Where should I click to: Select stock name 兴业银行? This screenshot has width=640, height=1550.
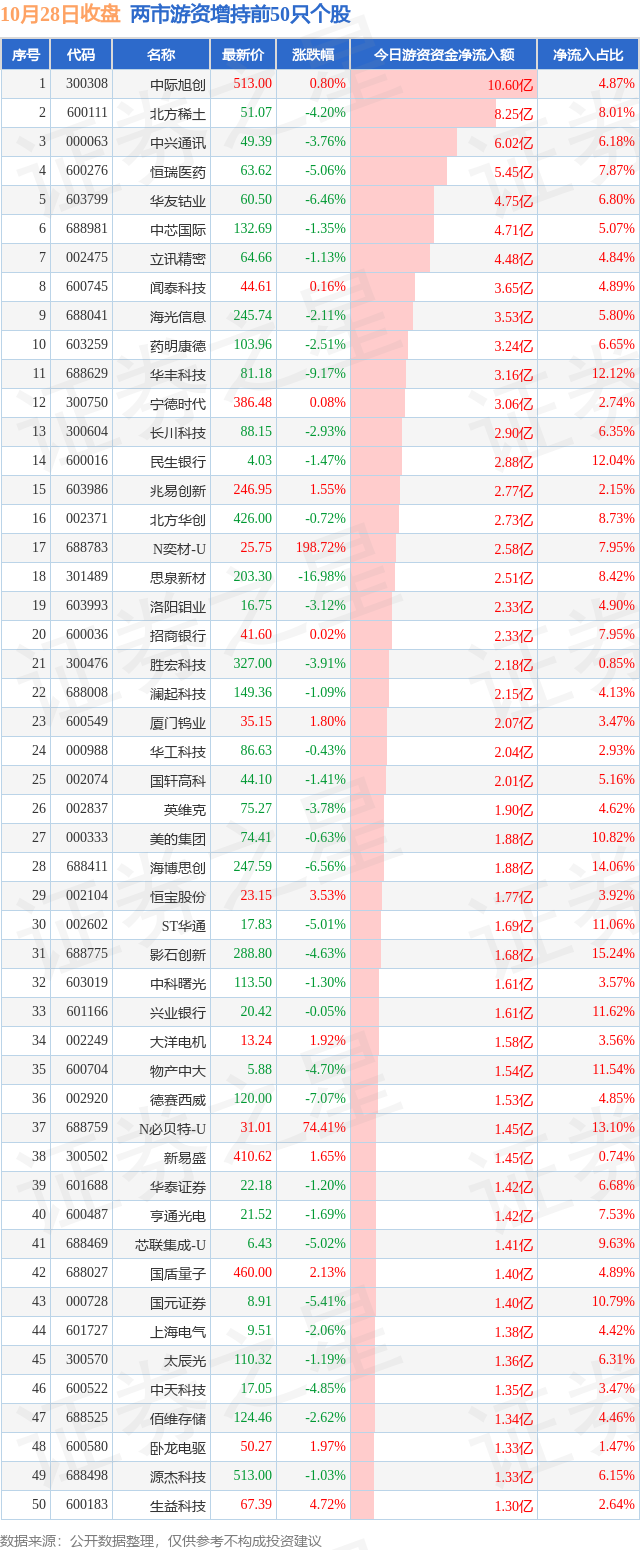(x=178, y=1013)
